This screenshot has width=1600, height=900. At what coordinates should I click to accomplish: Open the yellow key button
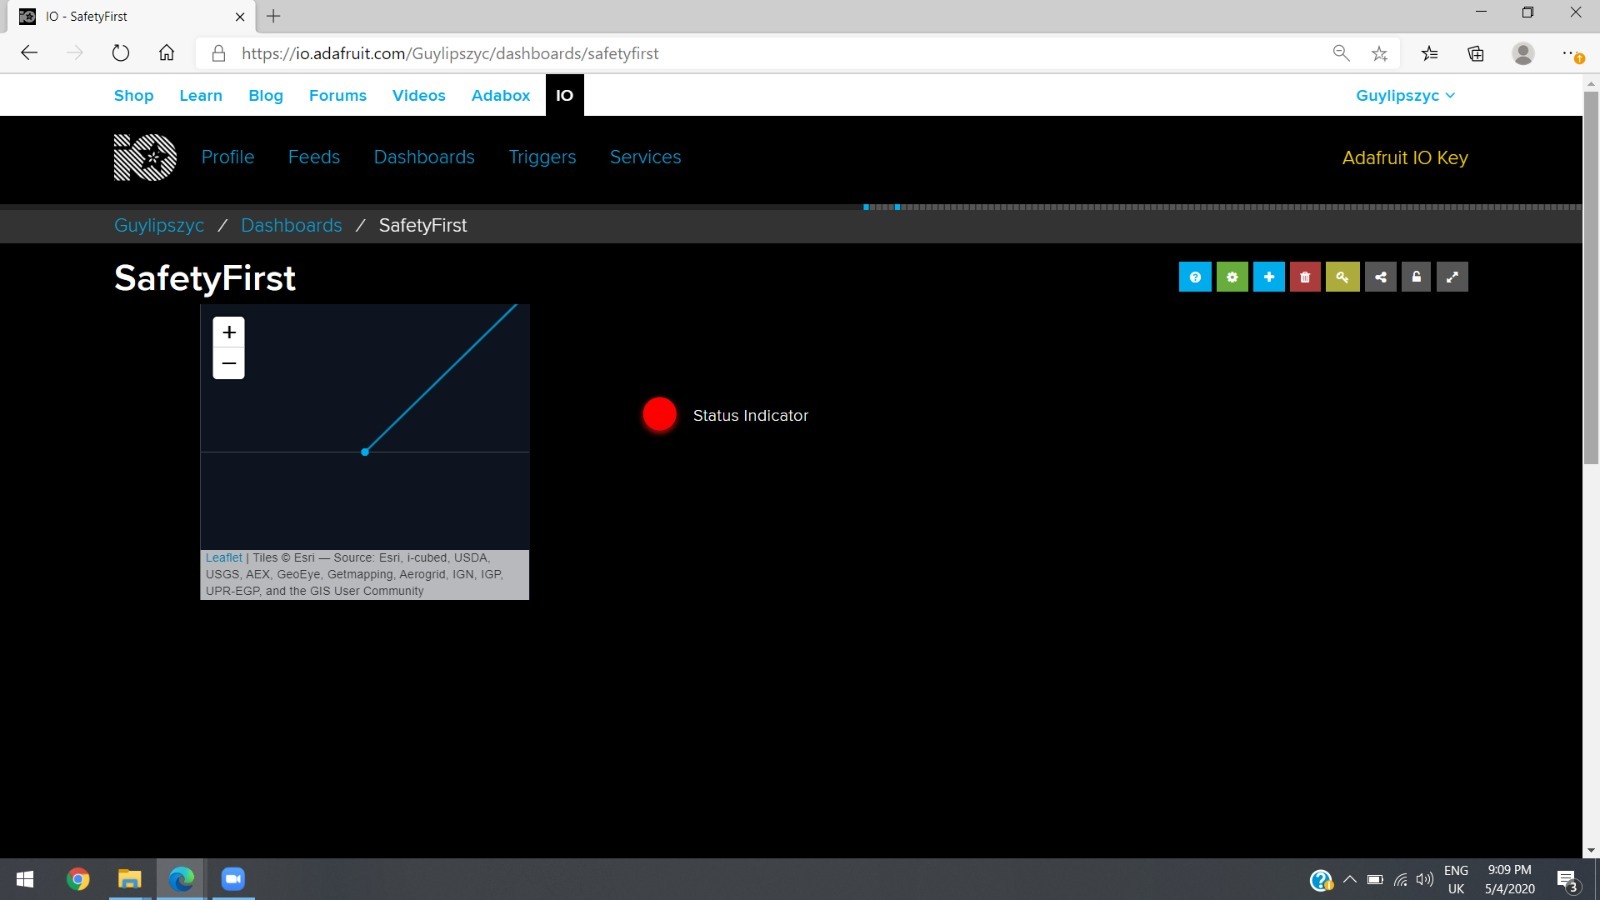click(1342, 277)
